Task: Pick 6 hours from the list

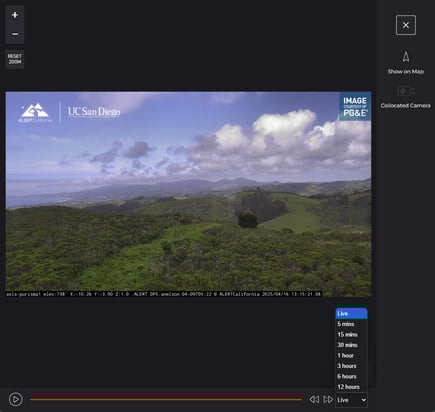Action: 352,376
